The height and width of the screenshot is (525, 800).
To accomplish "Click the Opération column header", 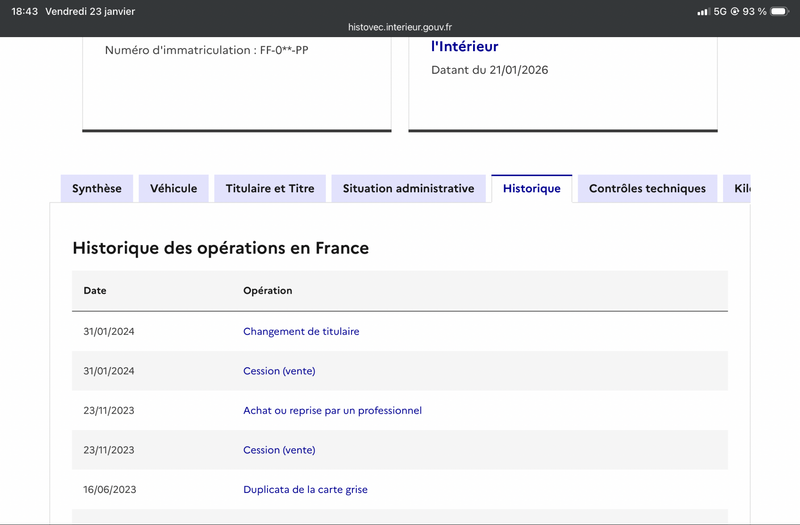I will pyautogui.click(x=267, y=291).
